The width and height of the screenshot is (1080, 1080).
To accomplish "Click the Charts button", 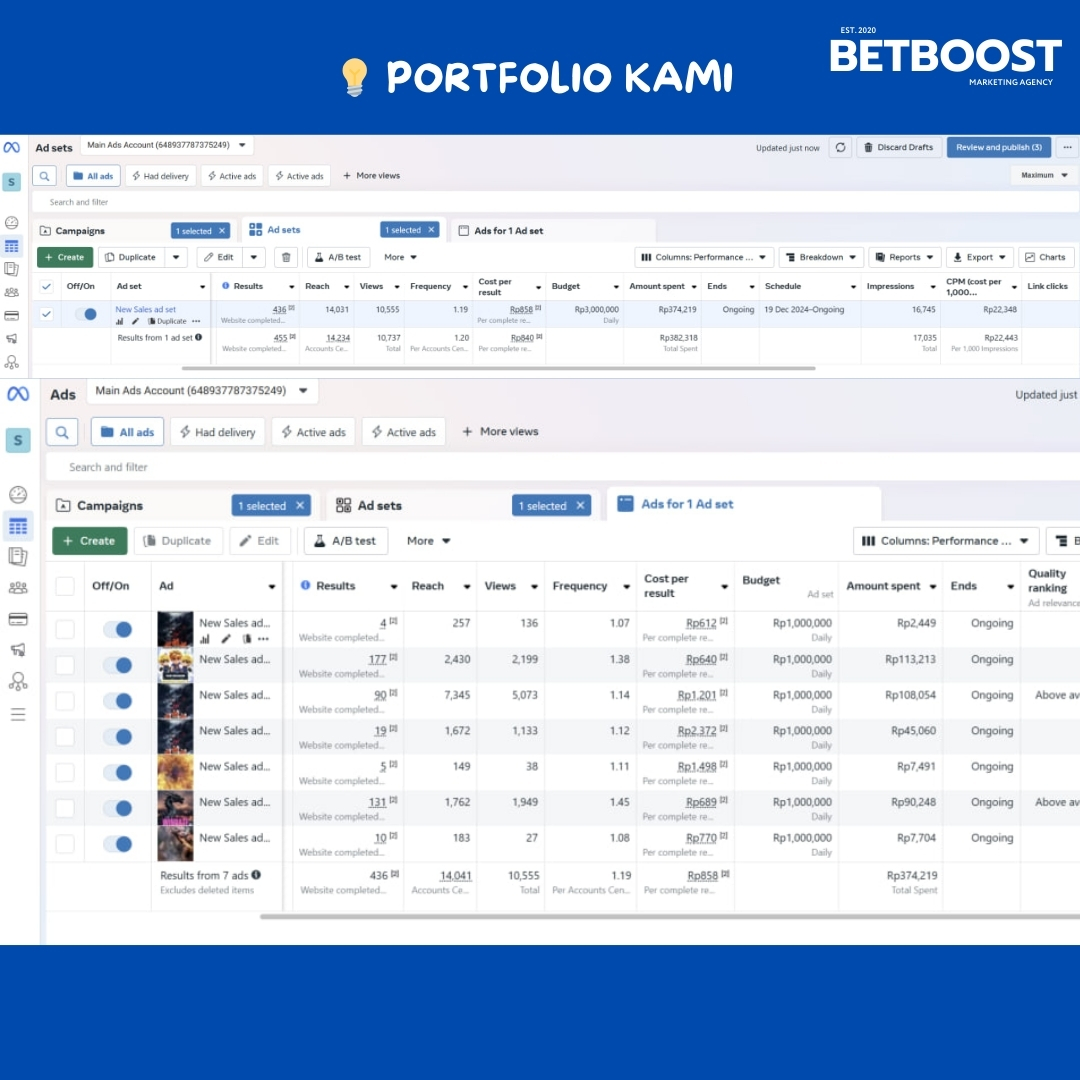I will pyautogui.click(x=1046, y=257).
